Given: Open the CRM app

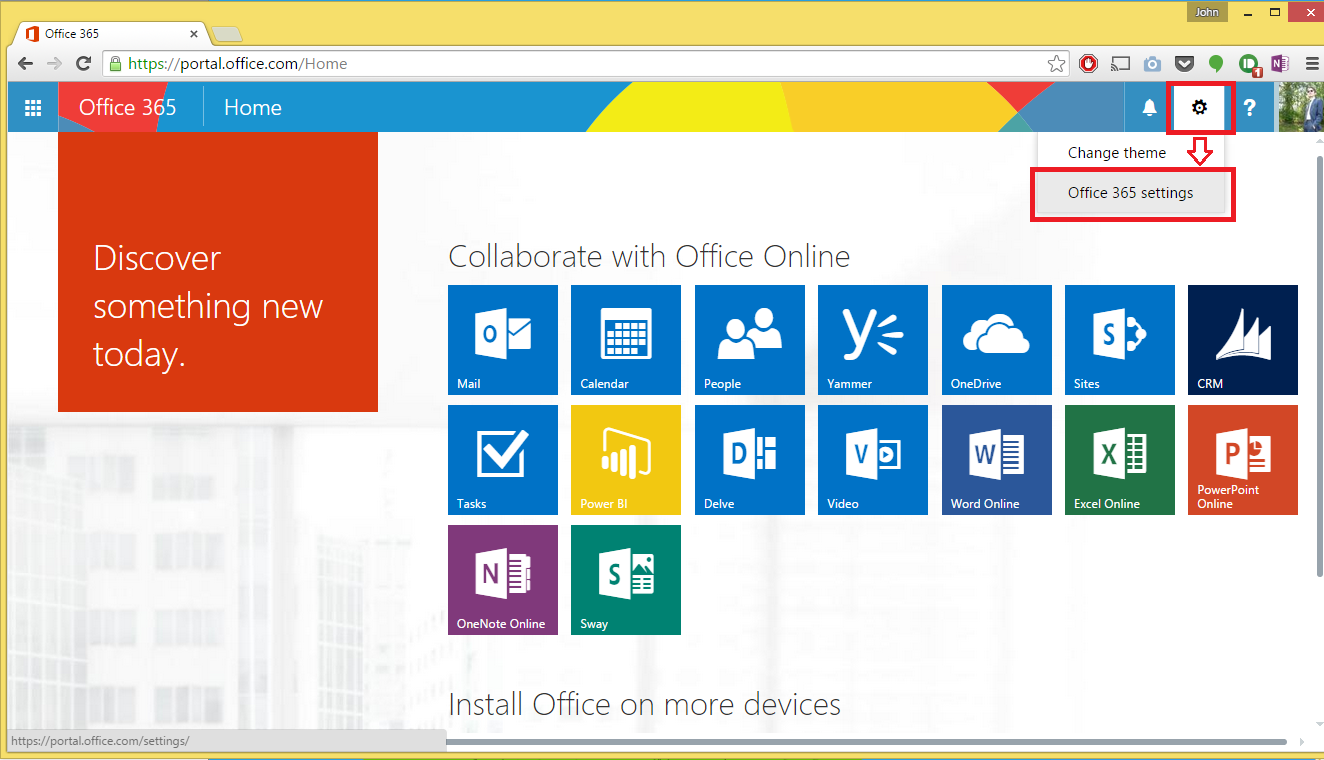Looking at the screenshot, I should pos(1242,340).
